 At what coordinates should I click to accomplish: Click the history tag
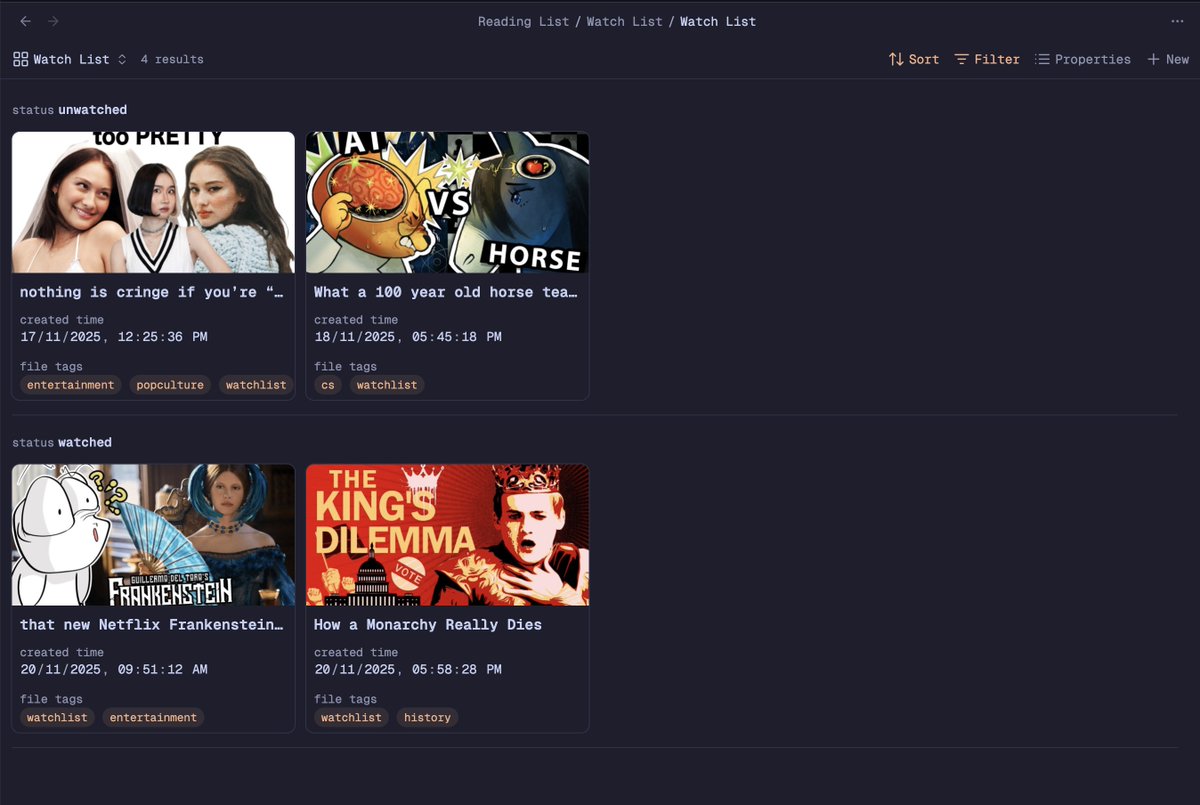coord(427,718)
